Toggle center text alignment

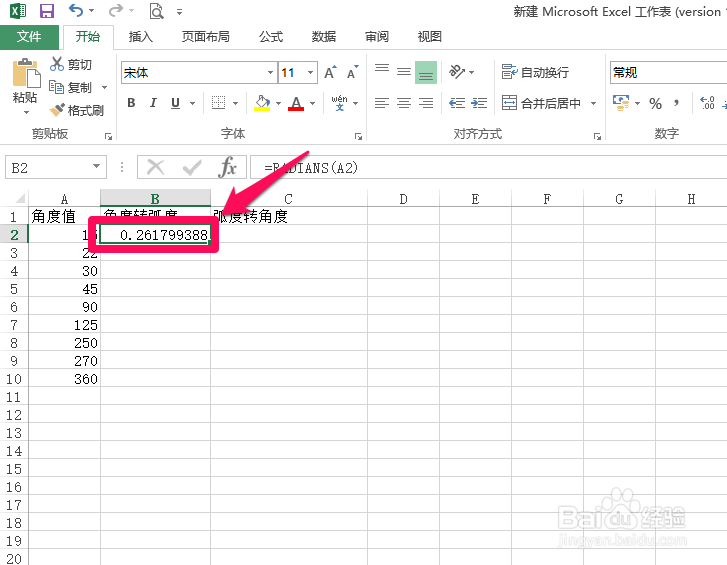tap(403, 103)
